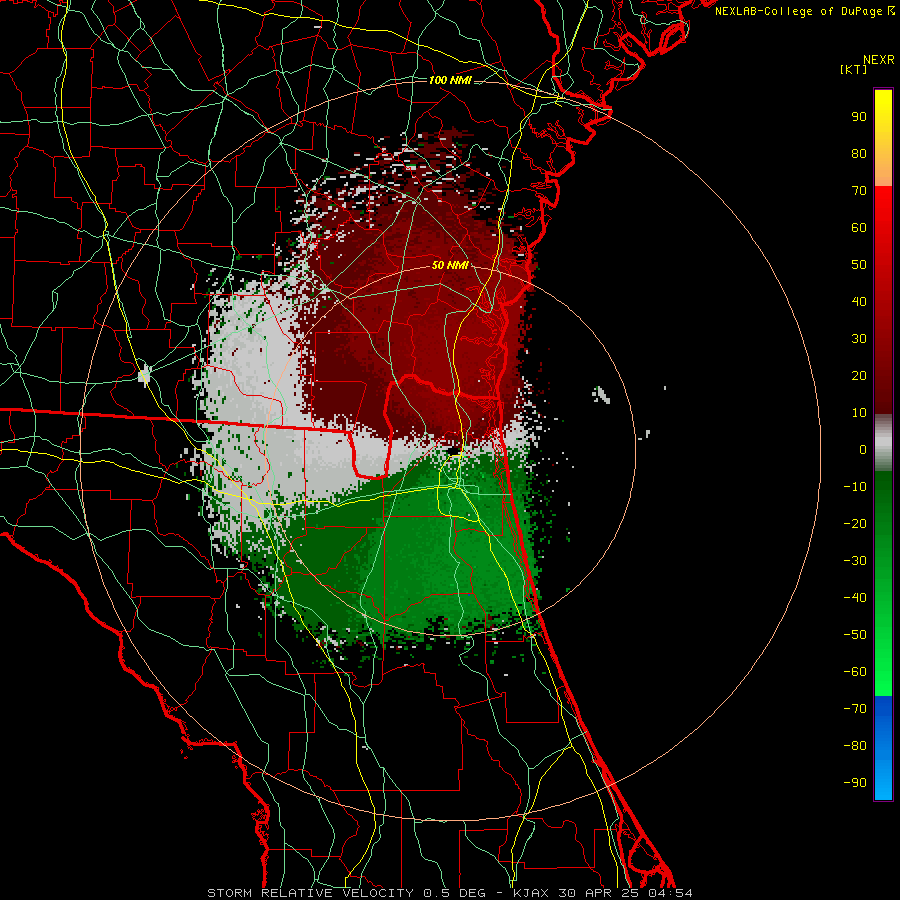
Task: Click the 0 value on the velocity scale
Action: 863,450
